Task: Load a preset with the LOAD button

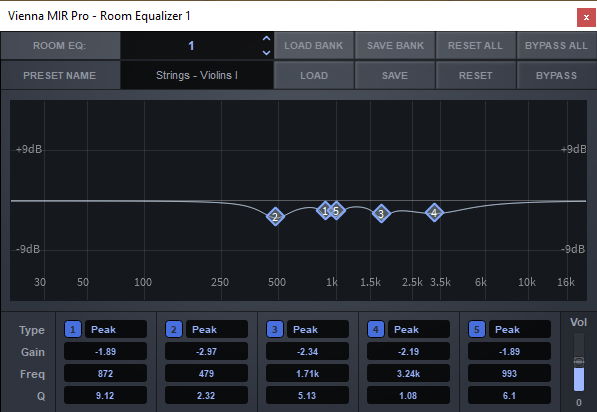Action: point(314,75)
